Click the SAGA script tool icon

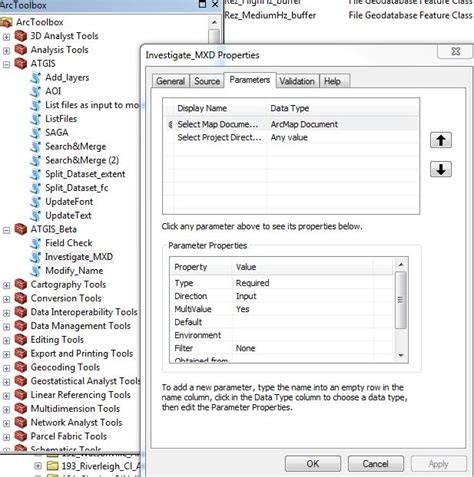click(x=35, y=133)
